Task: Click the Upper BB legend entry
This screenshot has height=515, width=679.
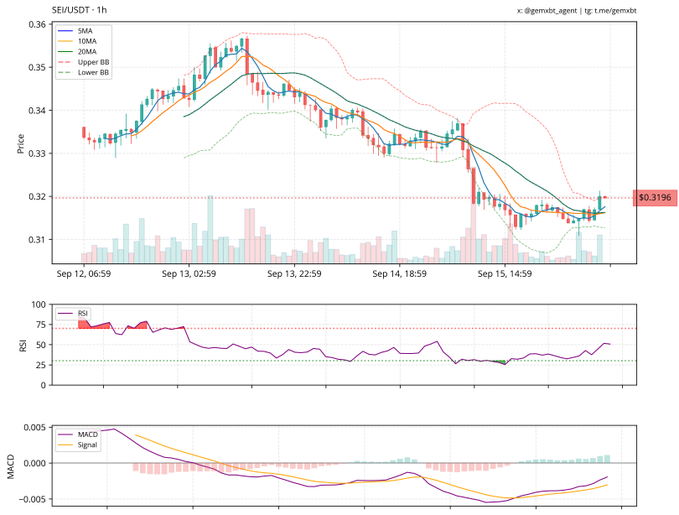Action: pos(90,62)
